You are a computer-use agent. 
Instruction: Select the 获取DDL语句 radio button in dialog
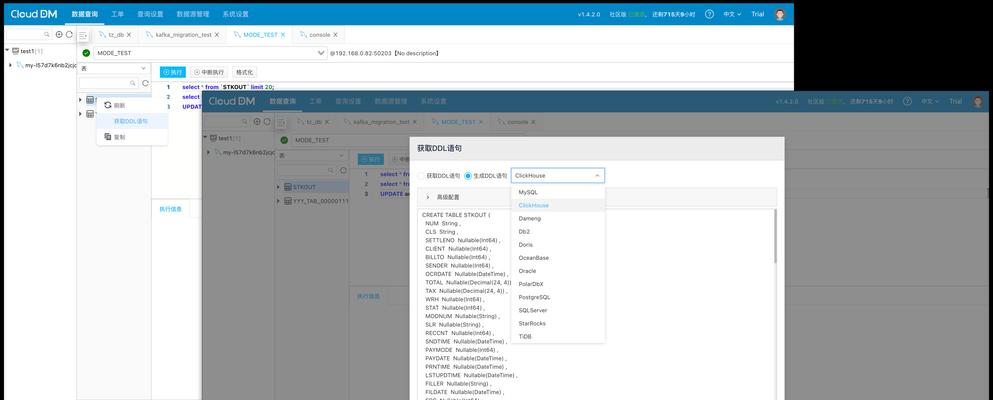coord(422,175)
